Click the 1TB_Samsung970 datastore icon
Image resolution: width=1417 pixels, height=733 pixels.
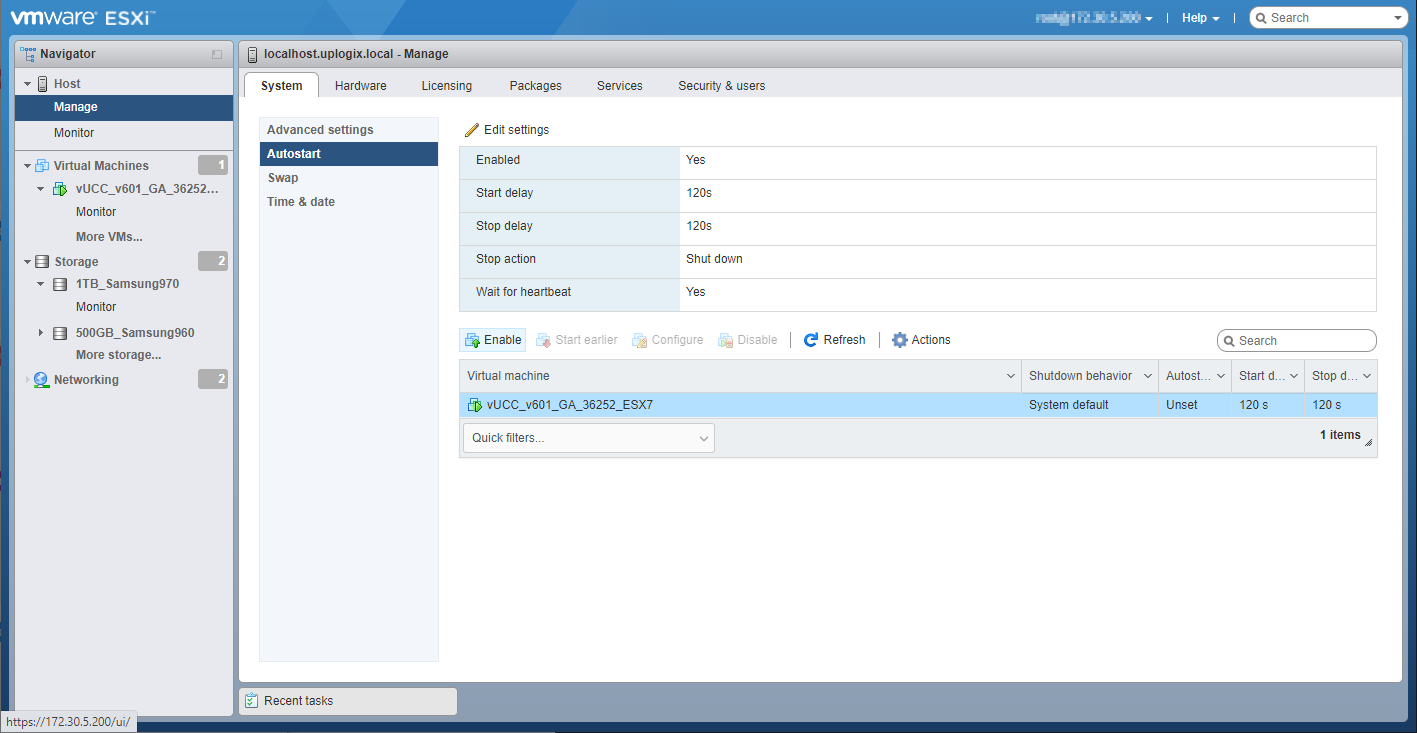pos(60,284)
